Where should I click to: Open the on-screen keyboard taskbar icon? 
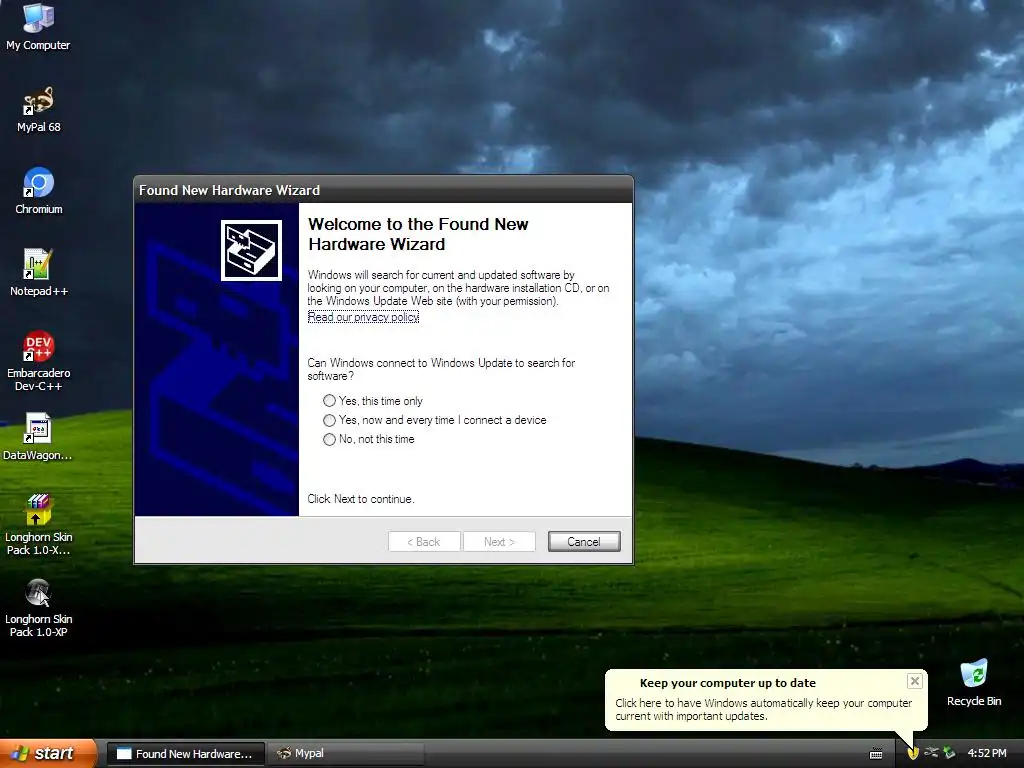pos(876,754)
